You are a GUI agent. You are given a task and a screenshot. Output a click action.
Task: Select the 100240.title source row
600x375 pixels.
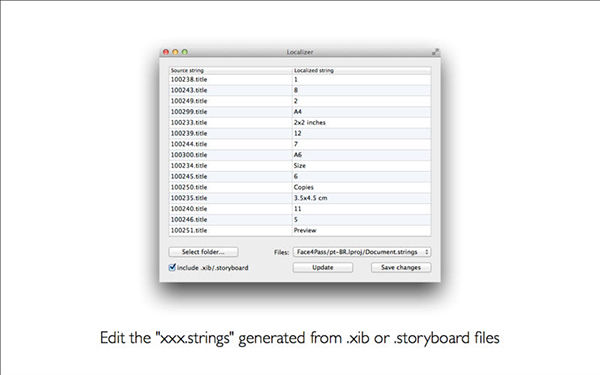(230, 209)
